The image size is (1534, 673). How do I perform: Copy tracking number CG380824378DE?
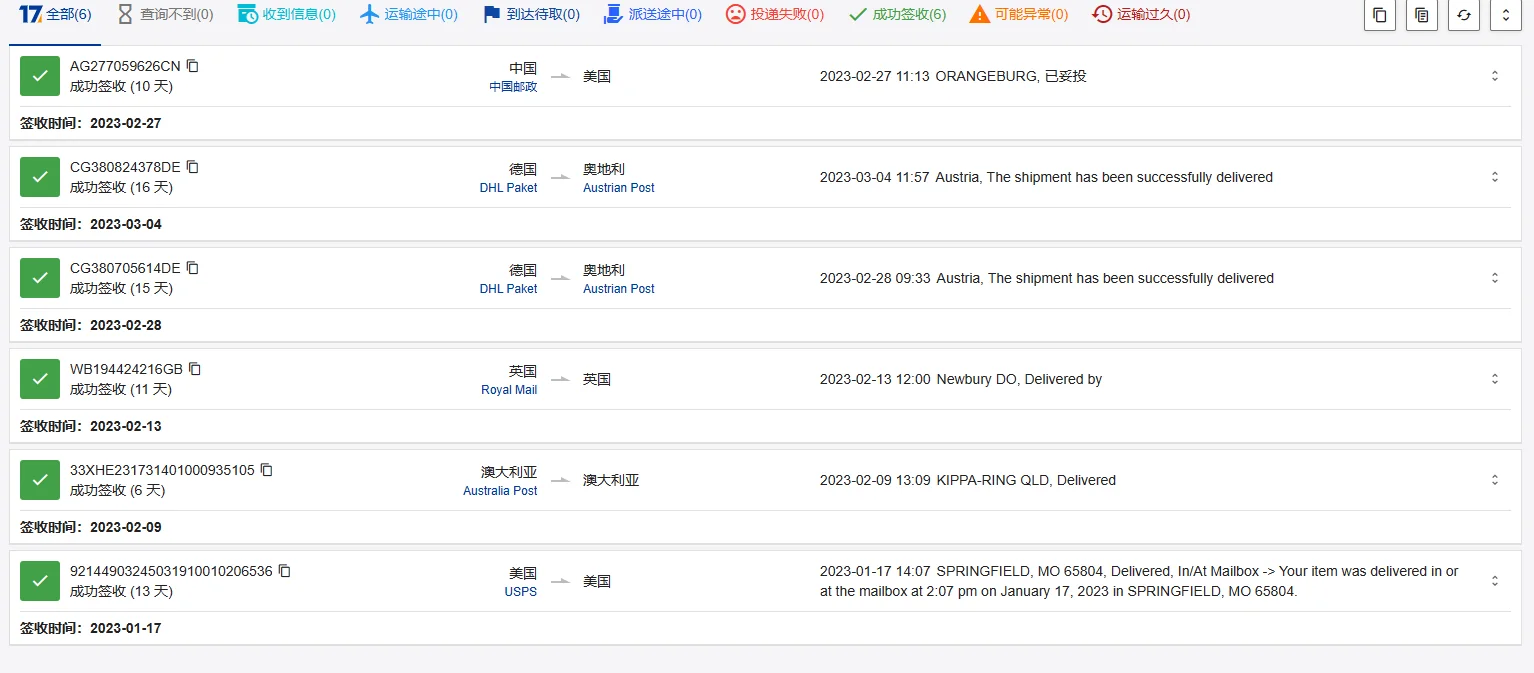pos(193,167)
